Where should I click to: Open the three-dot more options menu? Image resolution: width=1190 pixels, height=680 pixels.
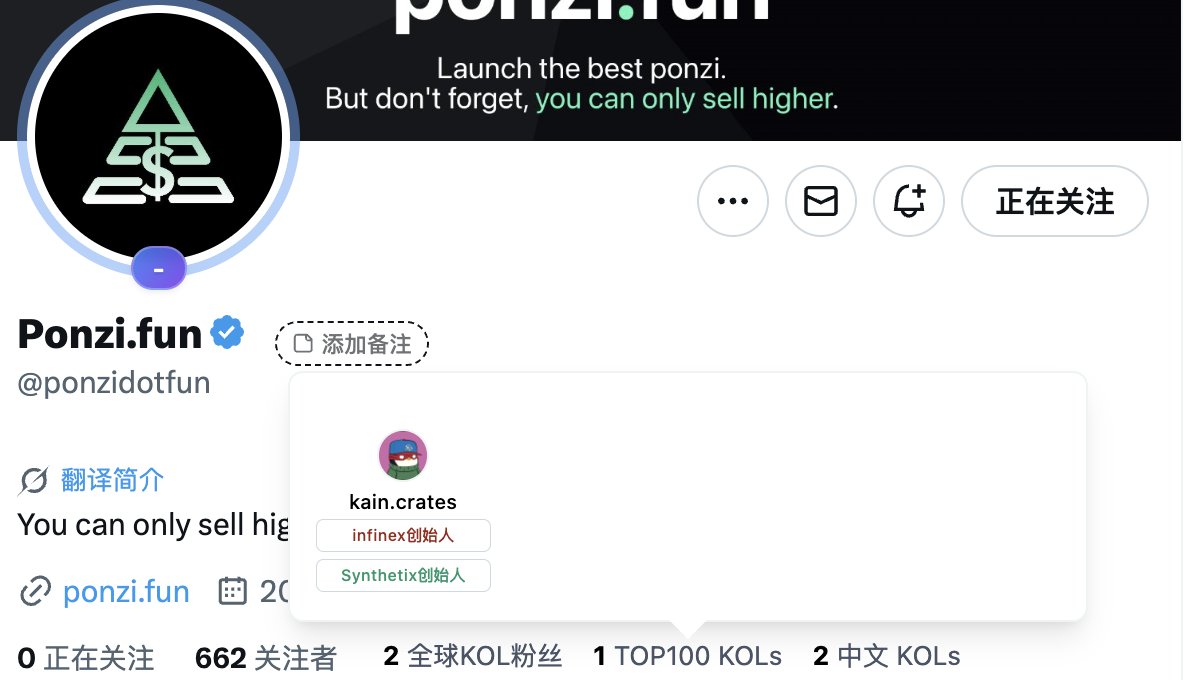tap(732, 201)
